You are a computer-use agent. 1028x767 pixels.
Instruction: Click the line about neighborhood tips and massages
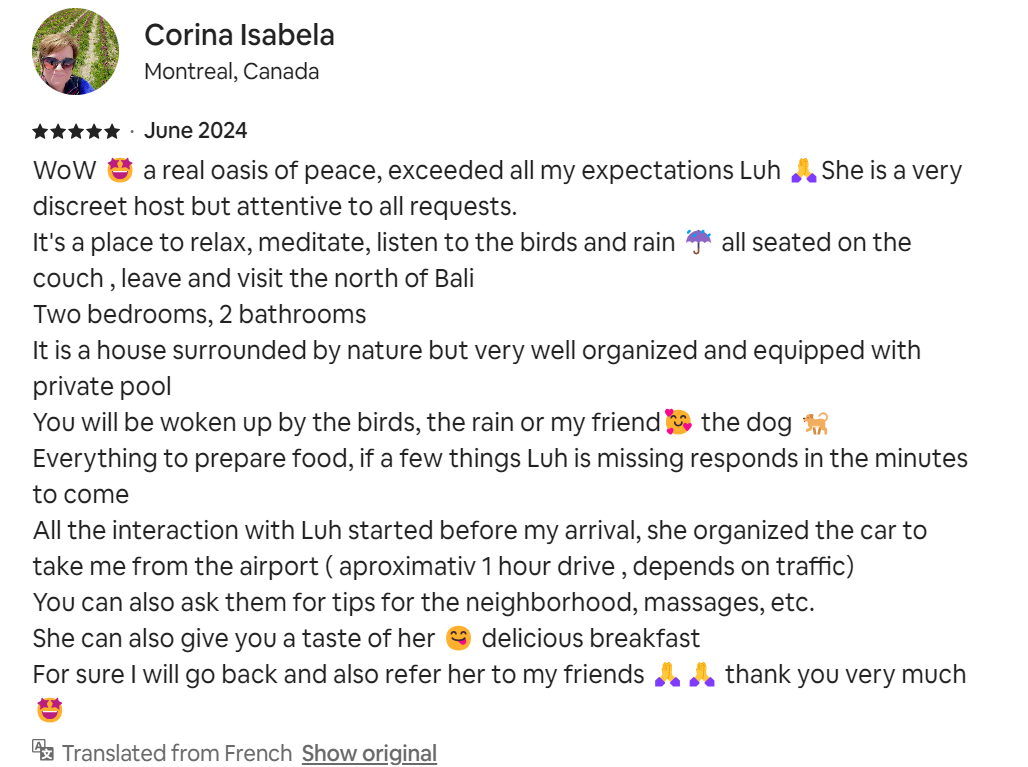pyautogui.click(x=423, y=603)
